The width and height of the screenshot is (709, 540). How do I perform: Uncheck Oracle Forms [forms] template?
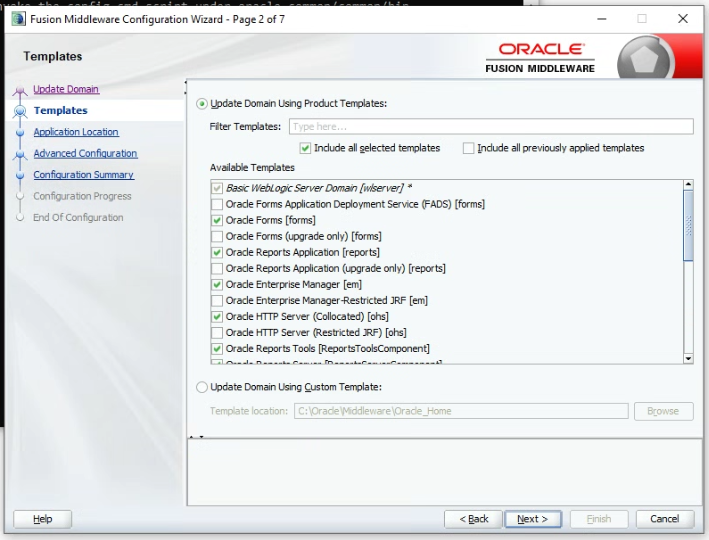pos(217,220)
